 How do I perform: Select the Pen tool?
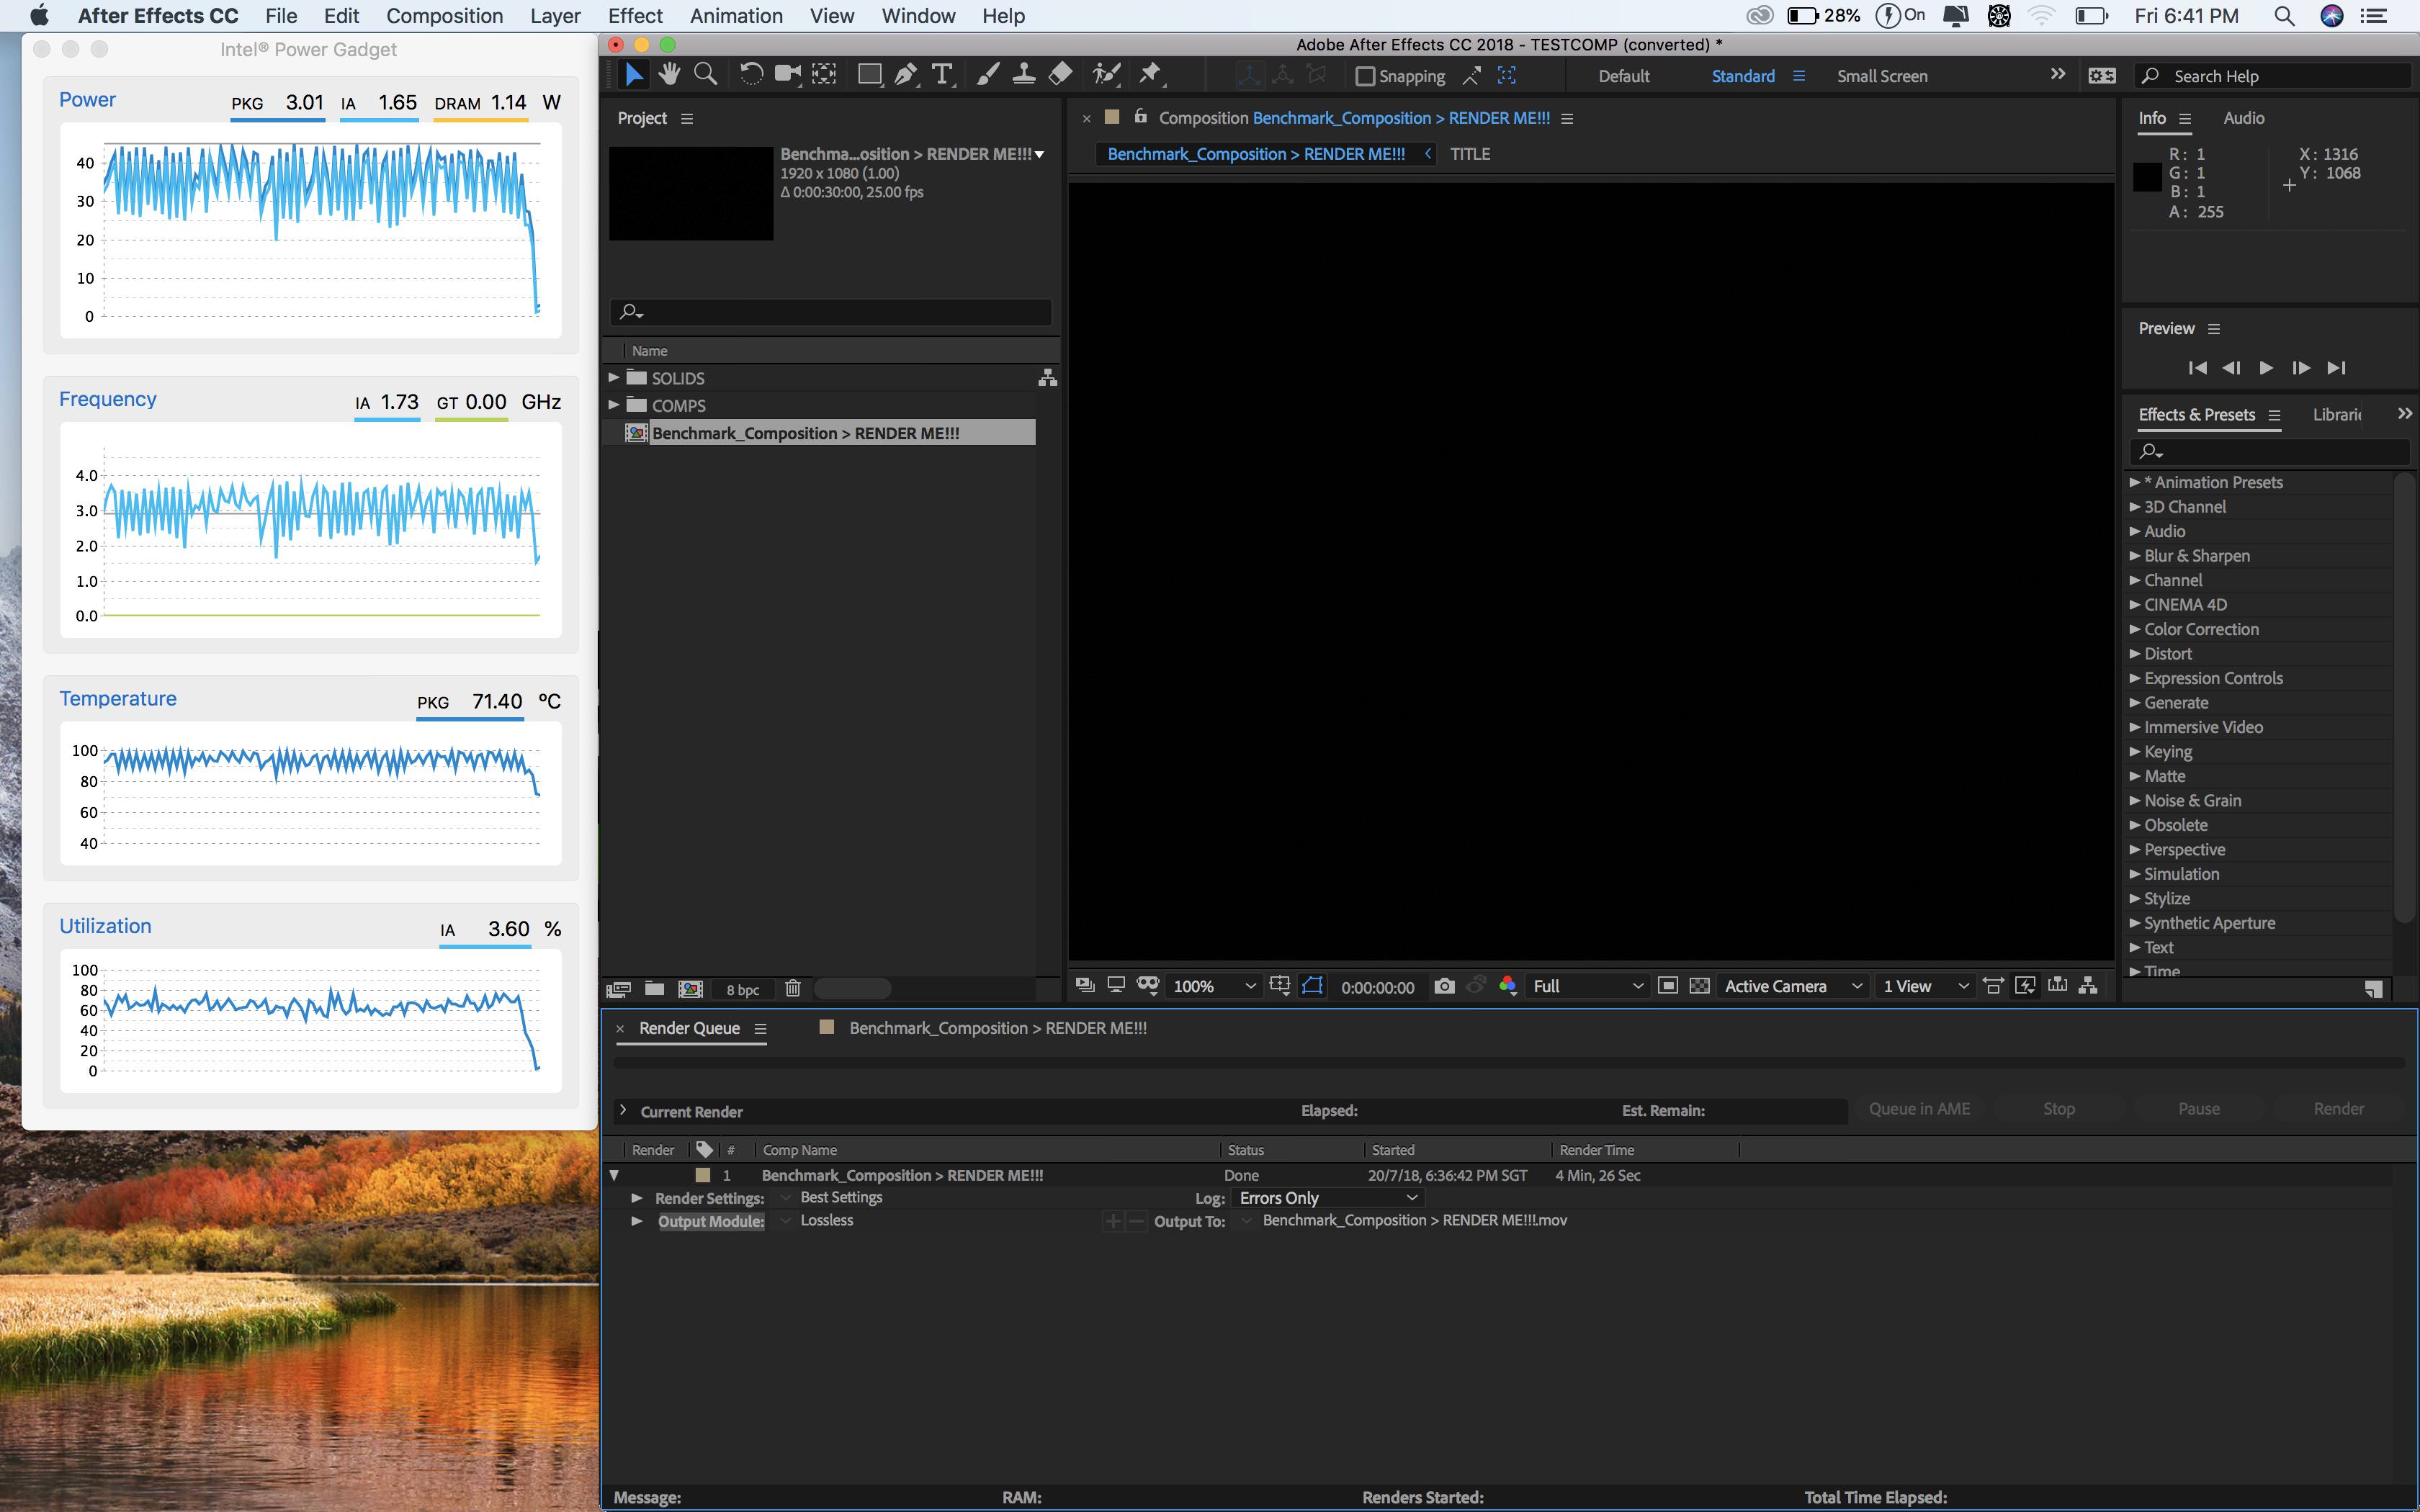click(906, 75)
